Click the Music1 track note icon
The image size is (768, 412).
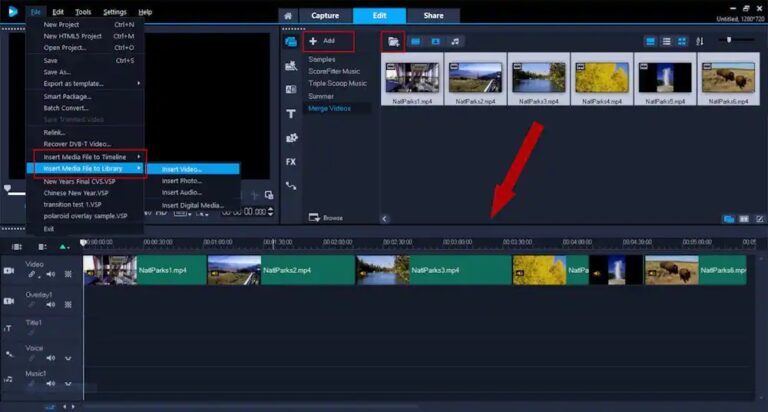[x=8, y=379]
